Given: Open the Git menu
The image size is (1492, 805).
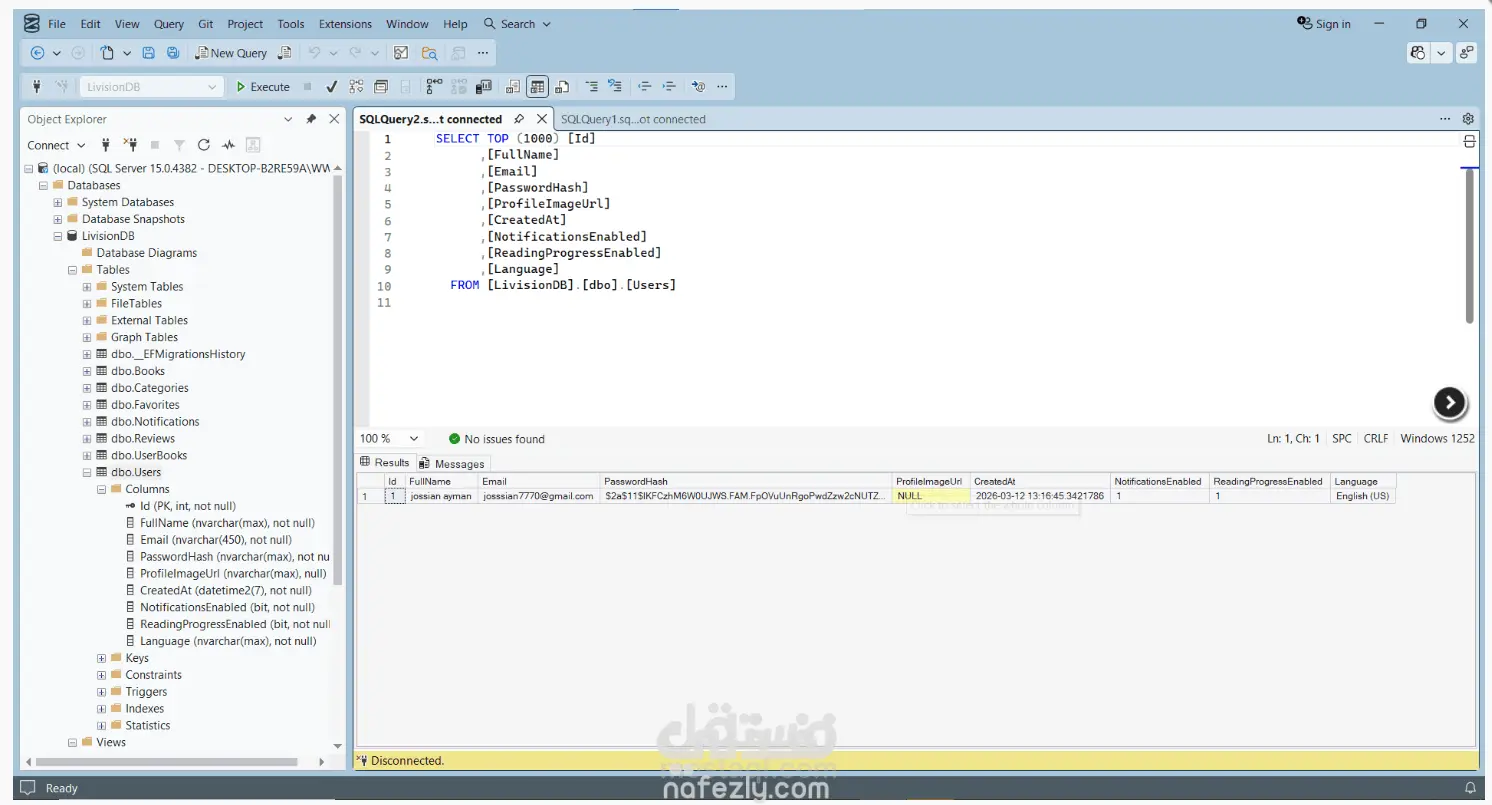Looking at the screenshot, I should coord(205,24).
